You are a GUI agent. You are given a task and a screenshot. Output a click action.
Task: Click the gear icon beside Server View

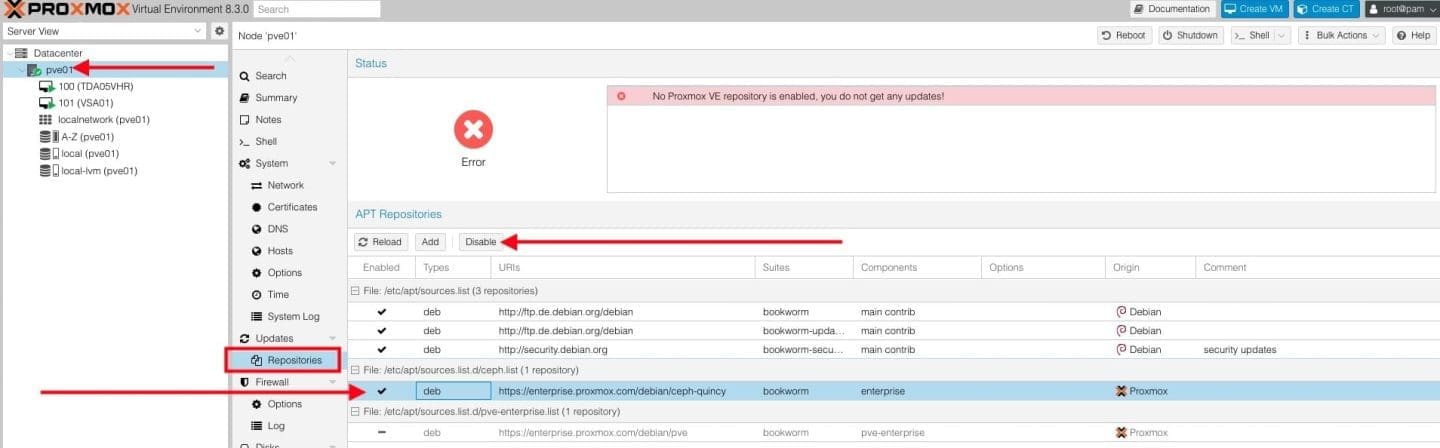220,32
